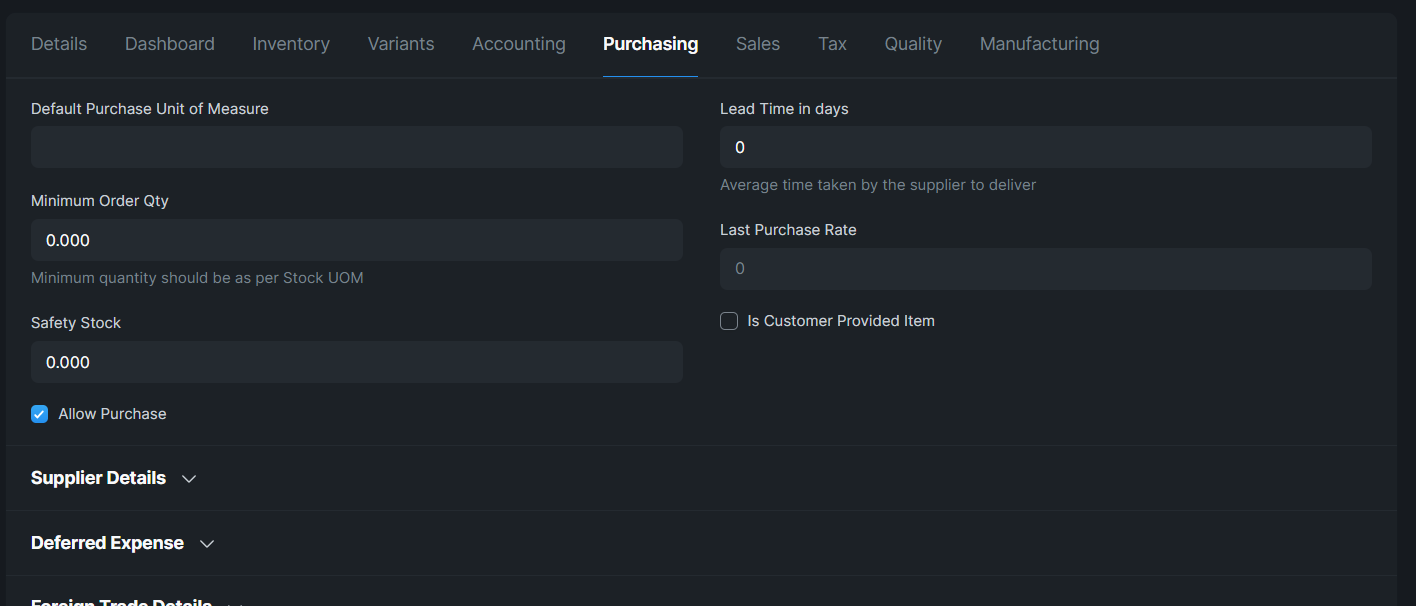Viewport: 1416px width, 606px height.
Task: Click the Last Purchase Rate field
Action: (x=1046, y=269)
